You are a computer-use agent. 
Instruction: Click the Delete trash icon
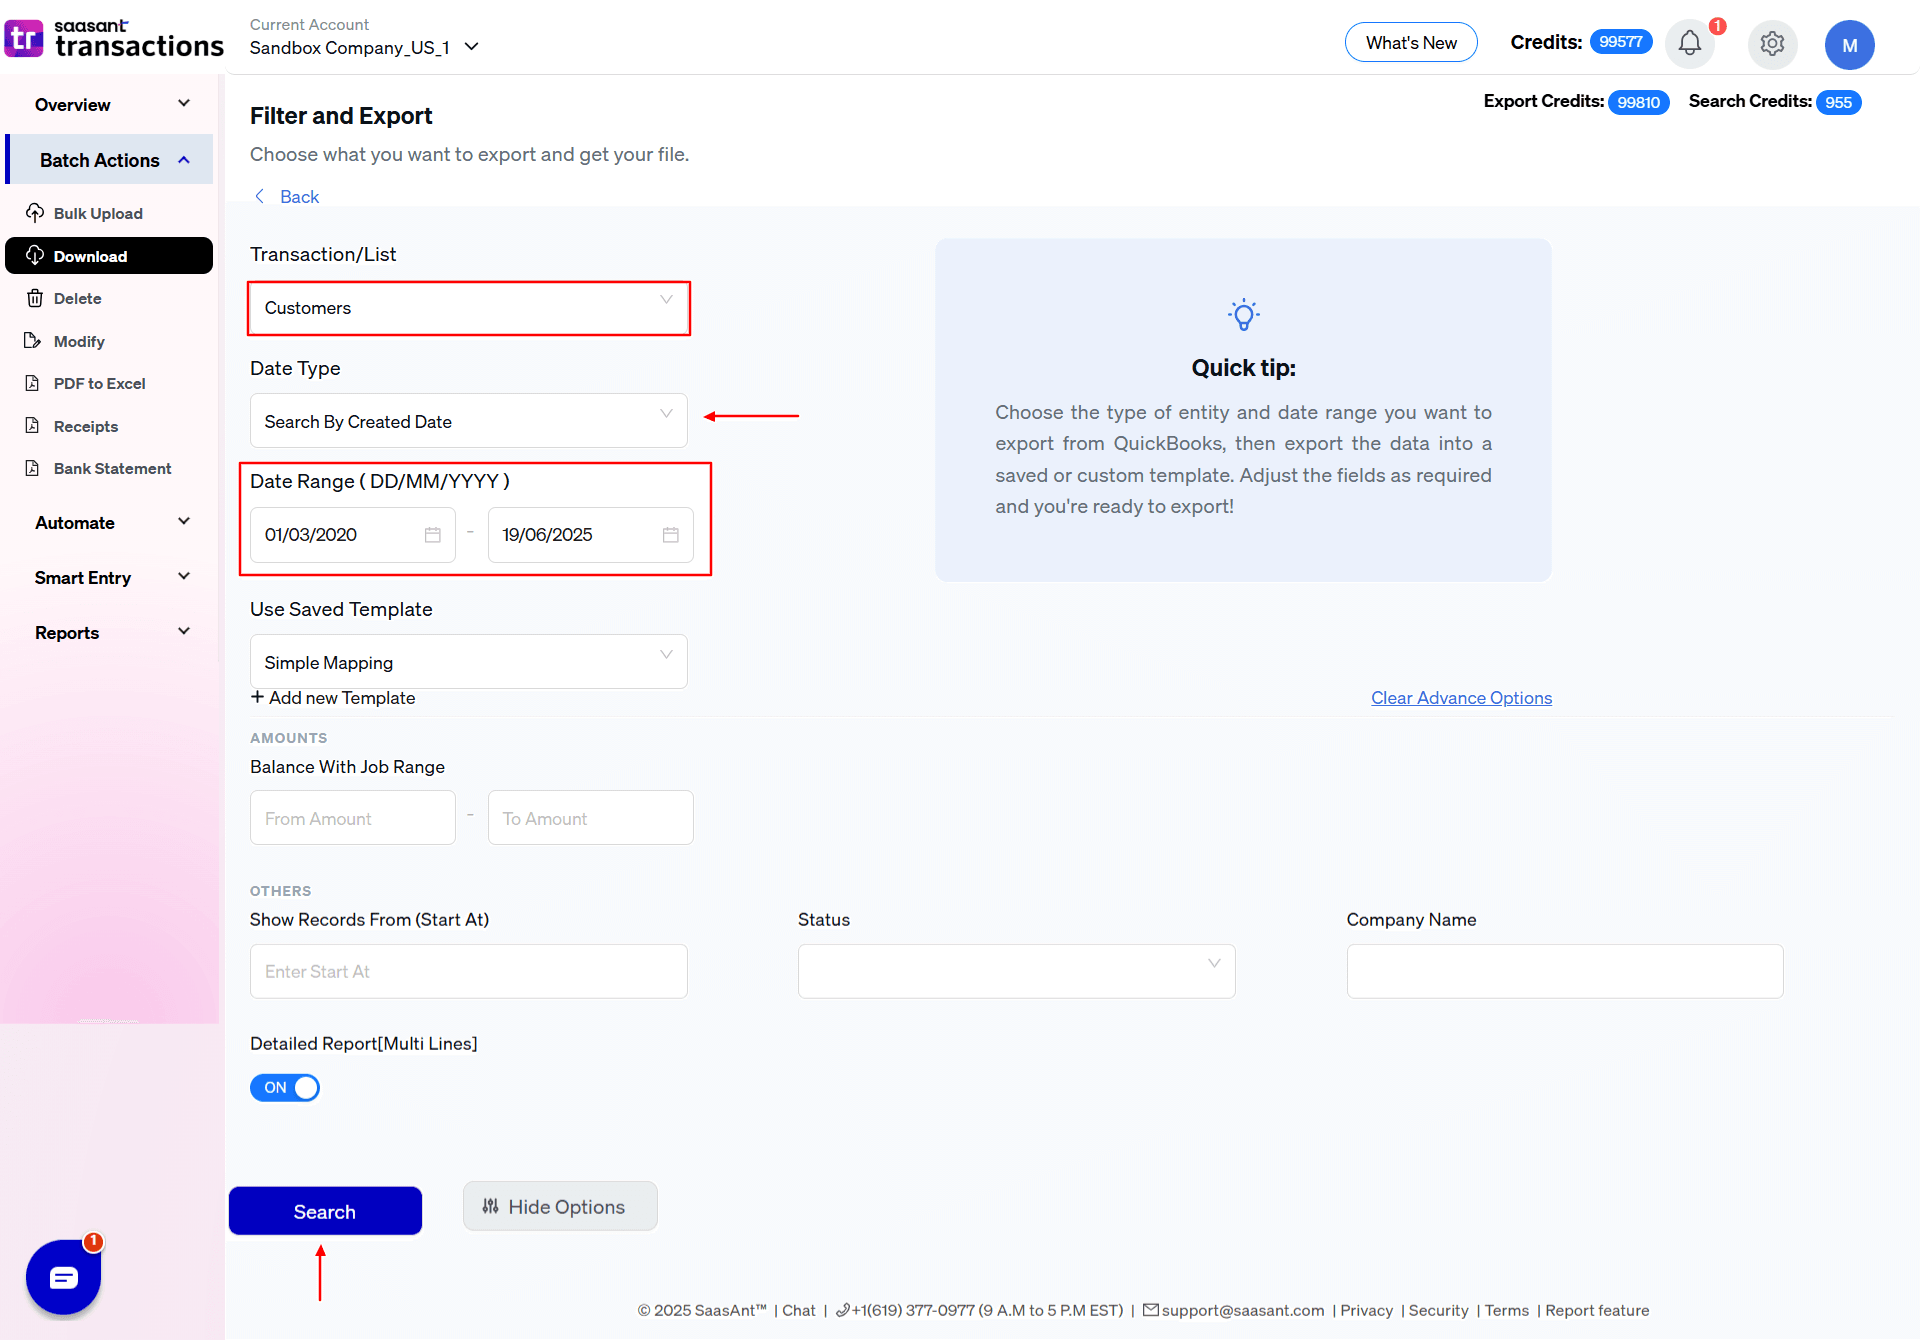click(x=35, y=298)
